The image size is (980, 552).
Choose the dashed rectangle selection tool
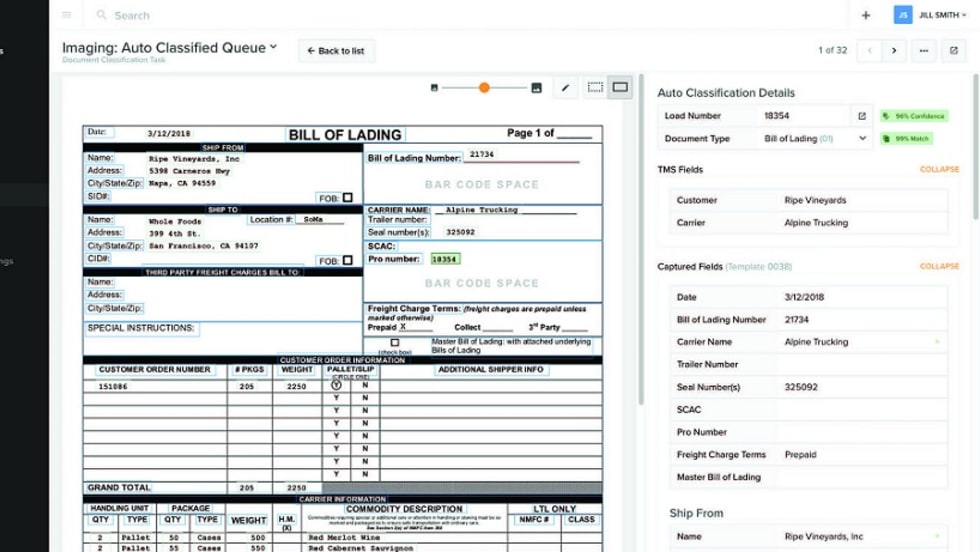(595, 88)
